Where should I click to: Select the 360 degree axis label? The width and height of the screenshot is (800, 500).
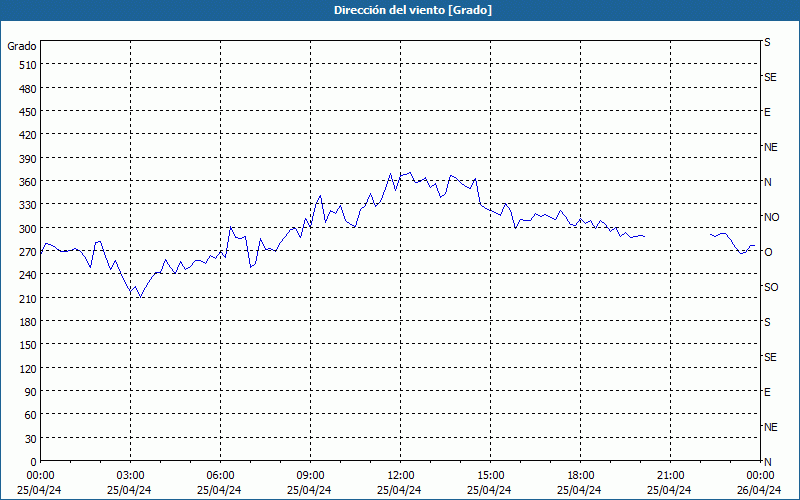(x=28, y=182)
